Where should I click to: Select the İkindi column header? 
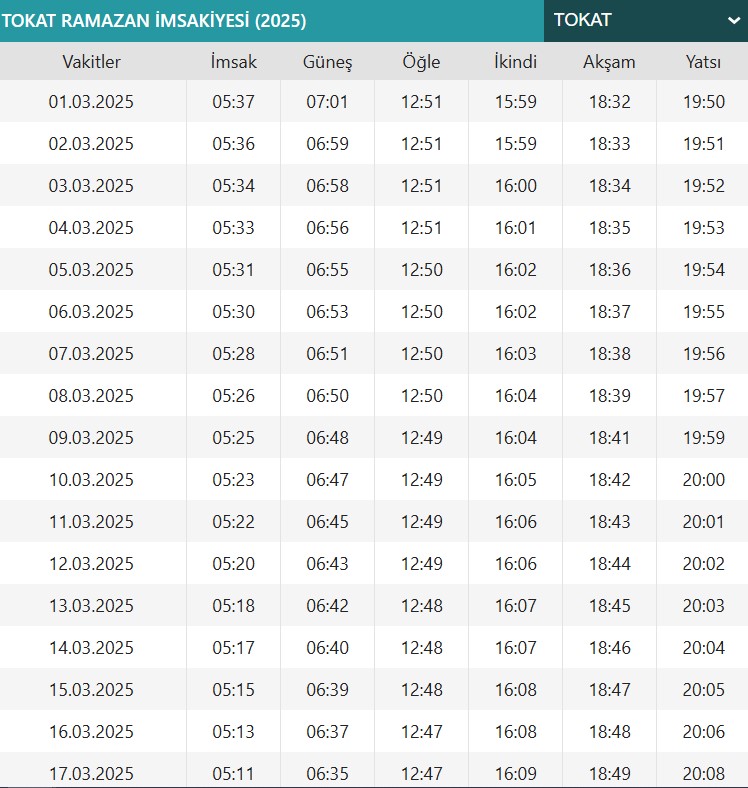515,62
